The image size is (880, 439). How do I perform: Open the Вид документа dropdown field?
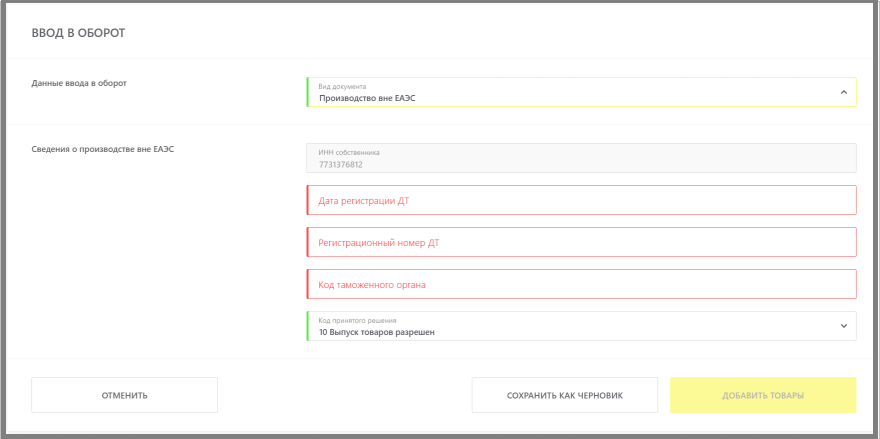tap(581, 92)
